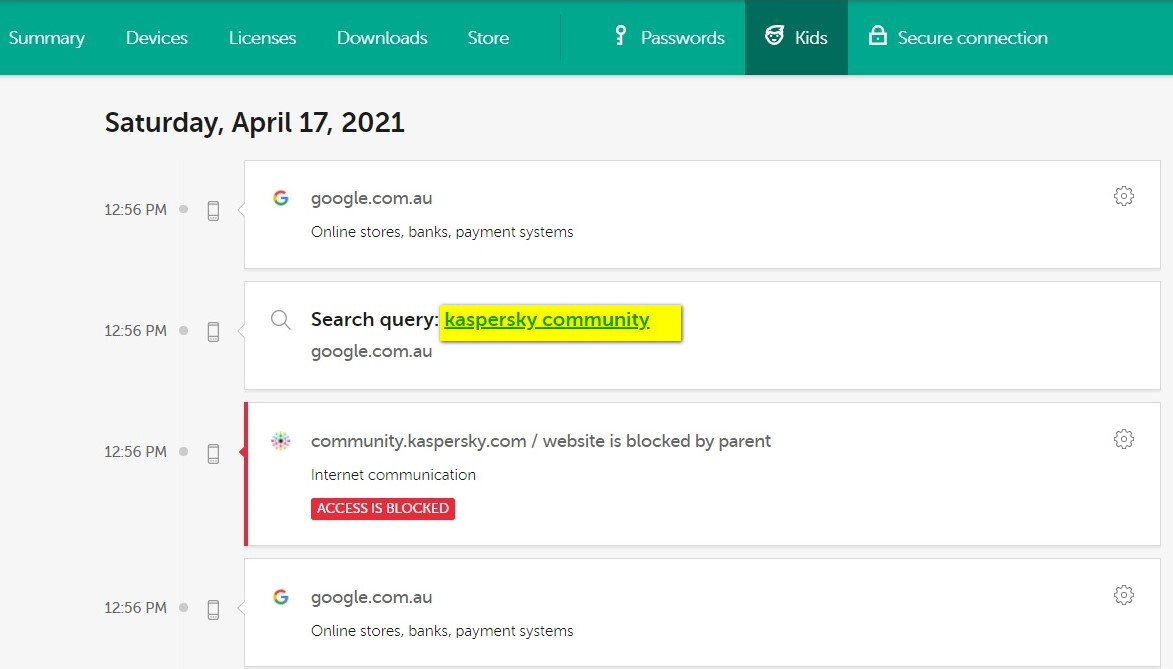Select the Kids tab

(796, 38)
